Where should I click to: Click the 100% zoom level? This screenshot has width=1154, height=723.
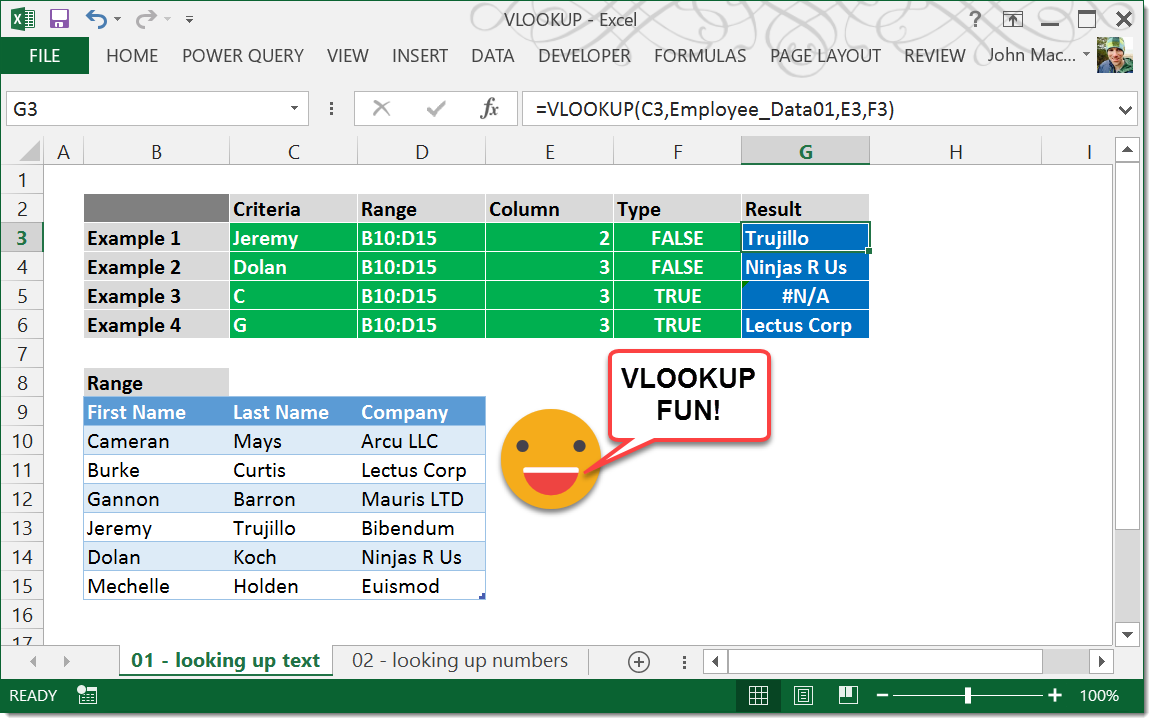point(1099,696)
